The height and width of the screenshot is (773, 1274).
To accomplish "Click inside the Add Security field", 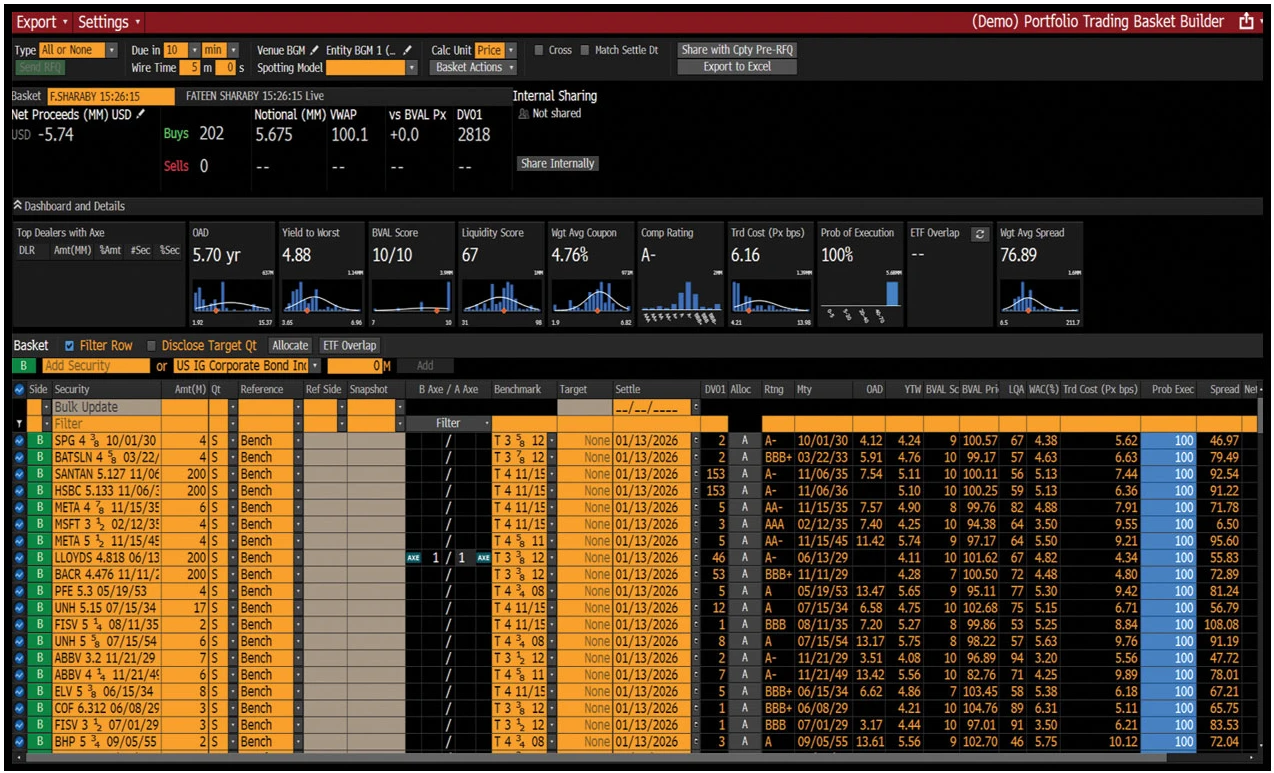I will point(95,365).
